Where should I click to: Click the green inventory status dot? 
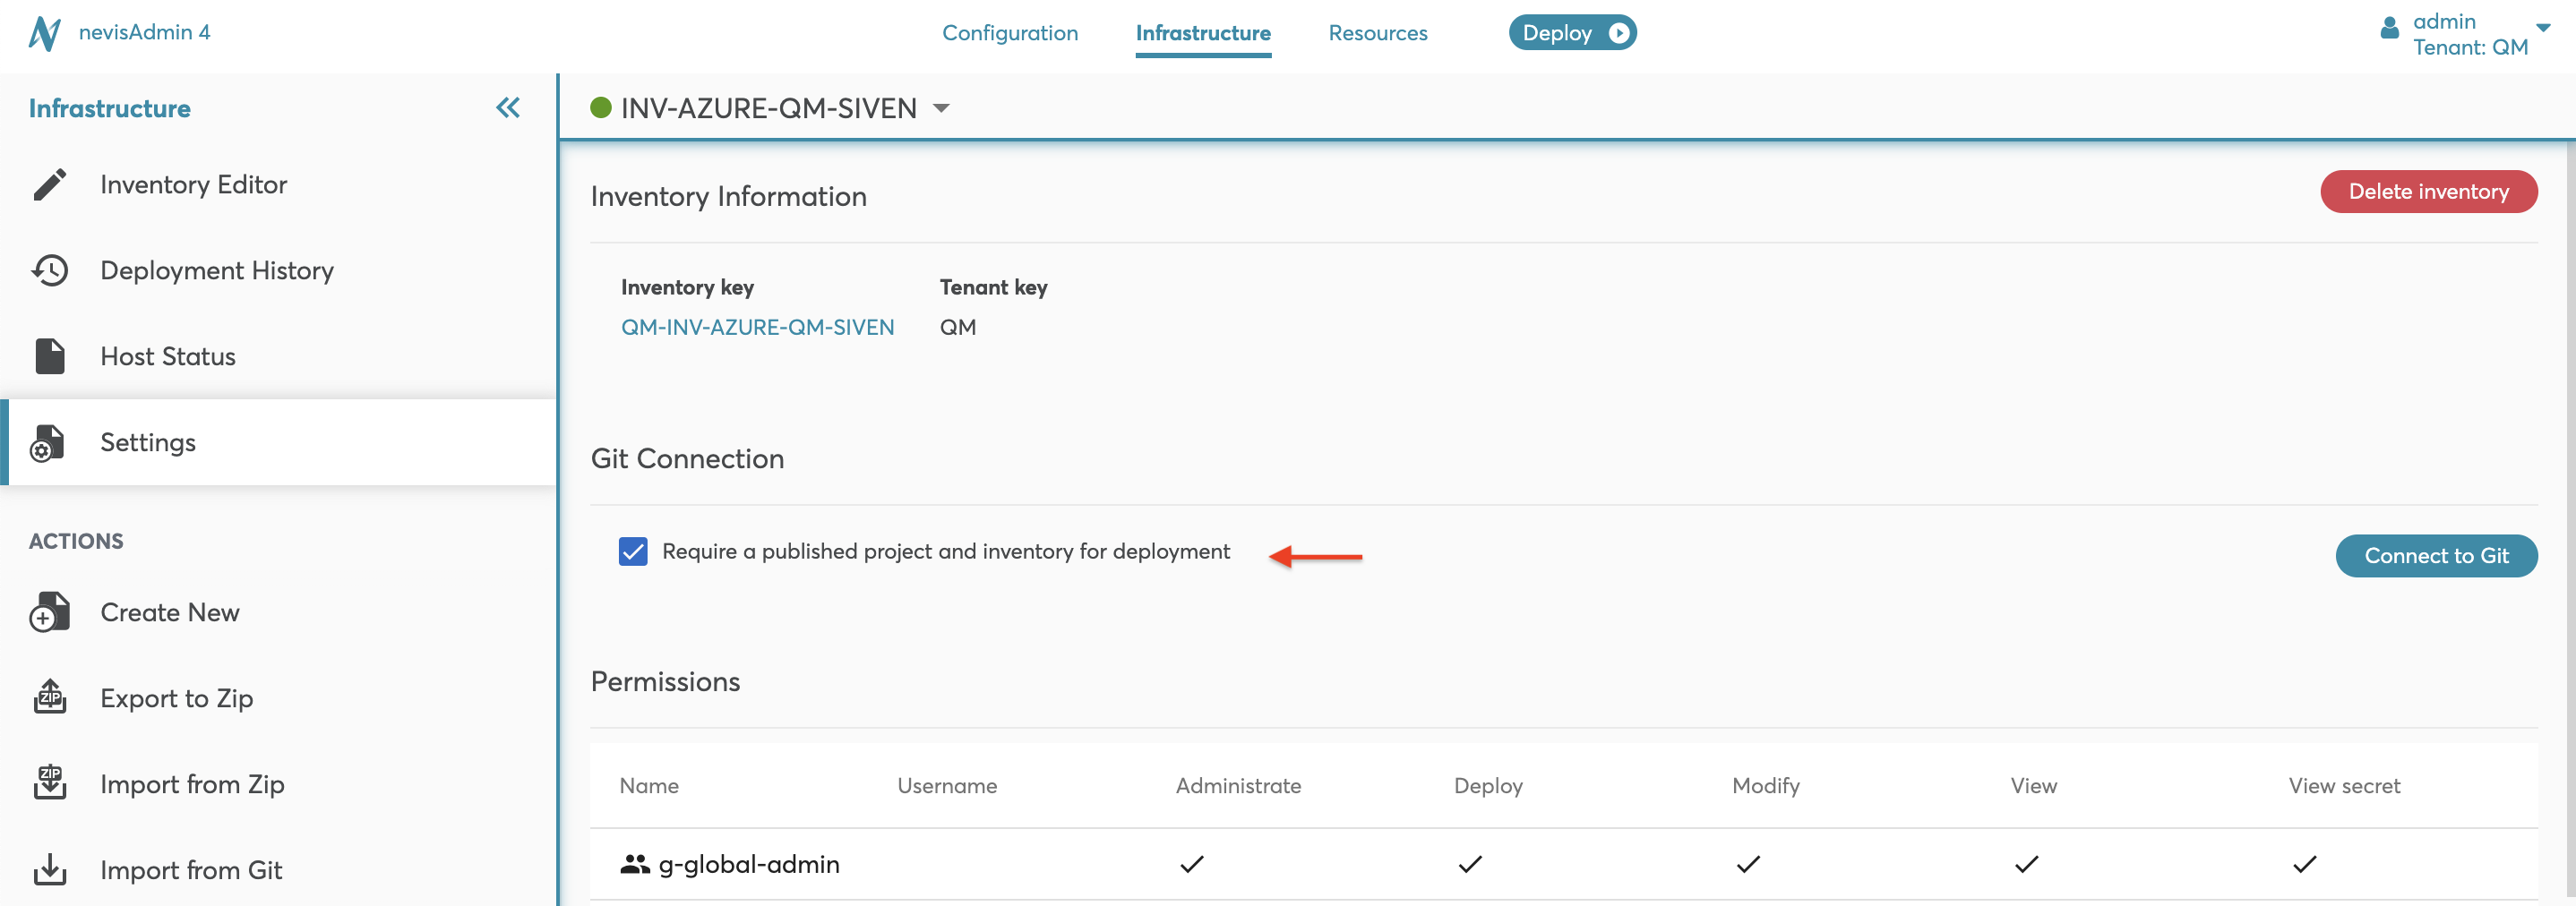601,107
